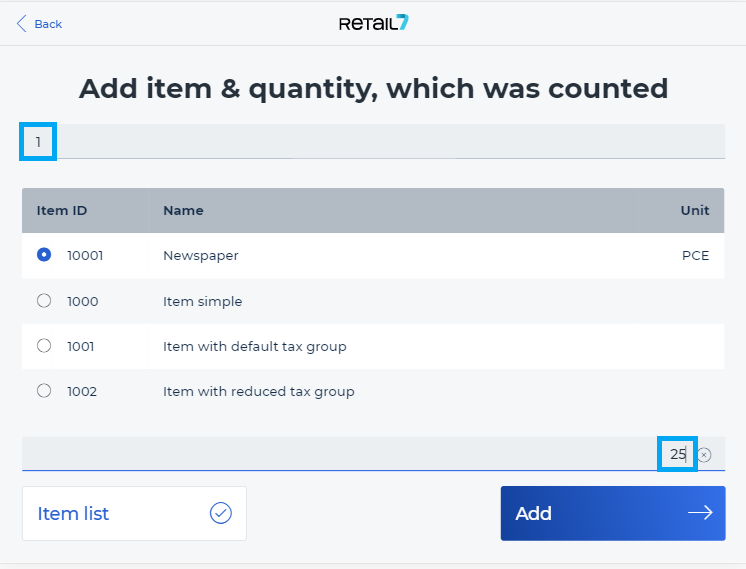Select radio button for item 1000
The image size is (746, 569).
point(44,301)
